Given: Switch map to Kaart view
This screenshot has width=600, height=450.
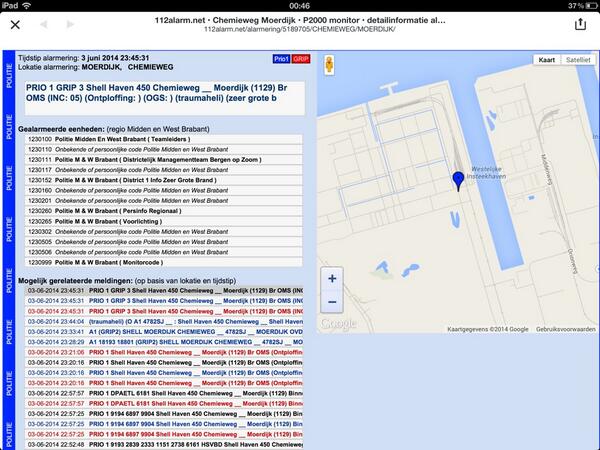Looking at the screenshot, I should pos(546,60).
